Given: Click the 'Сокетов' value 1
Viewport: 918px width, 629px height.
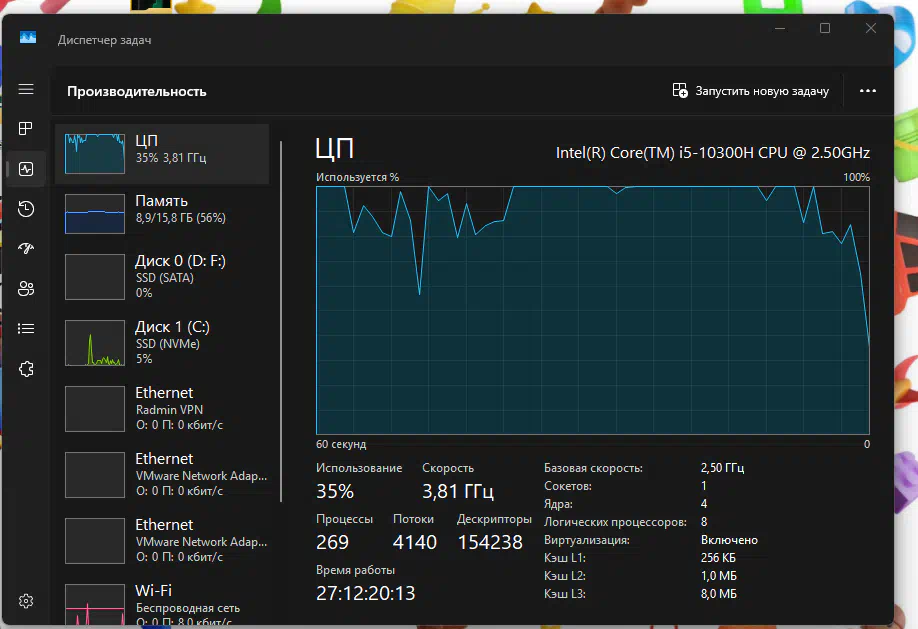Looking at the screenshot, I should click(x=703, y=486).
